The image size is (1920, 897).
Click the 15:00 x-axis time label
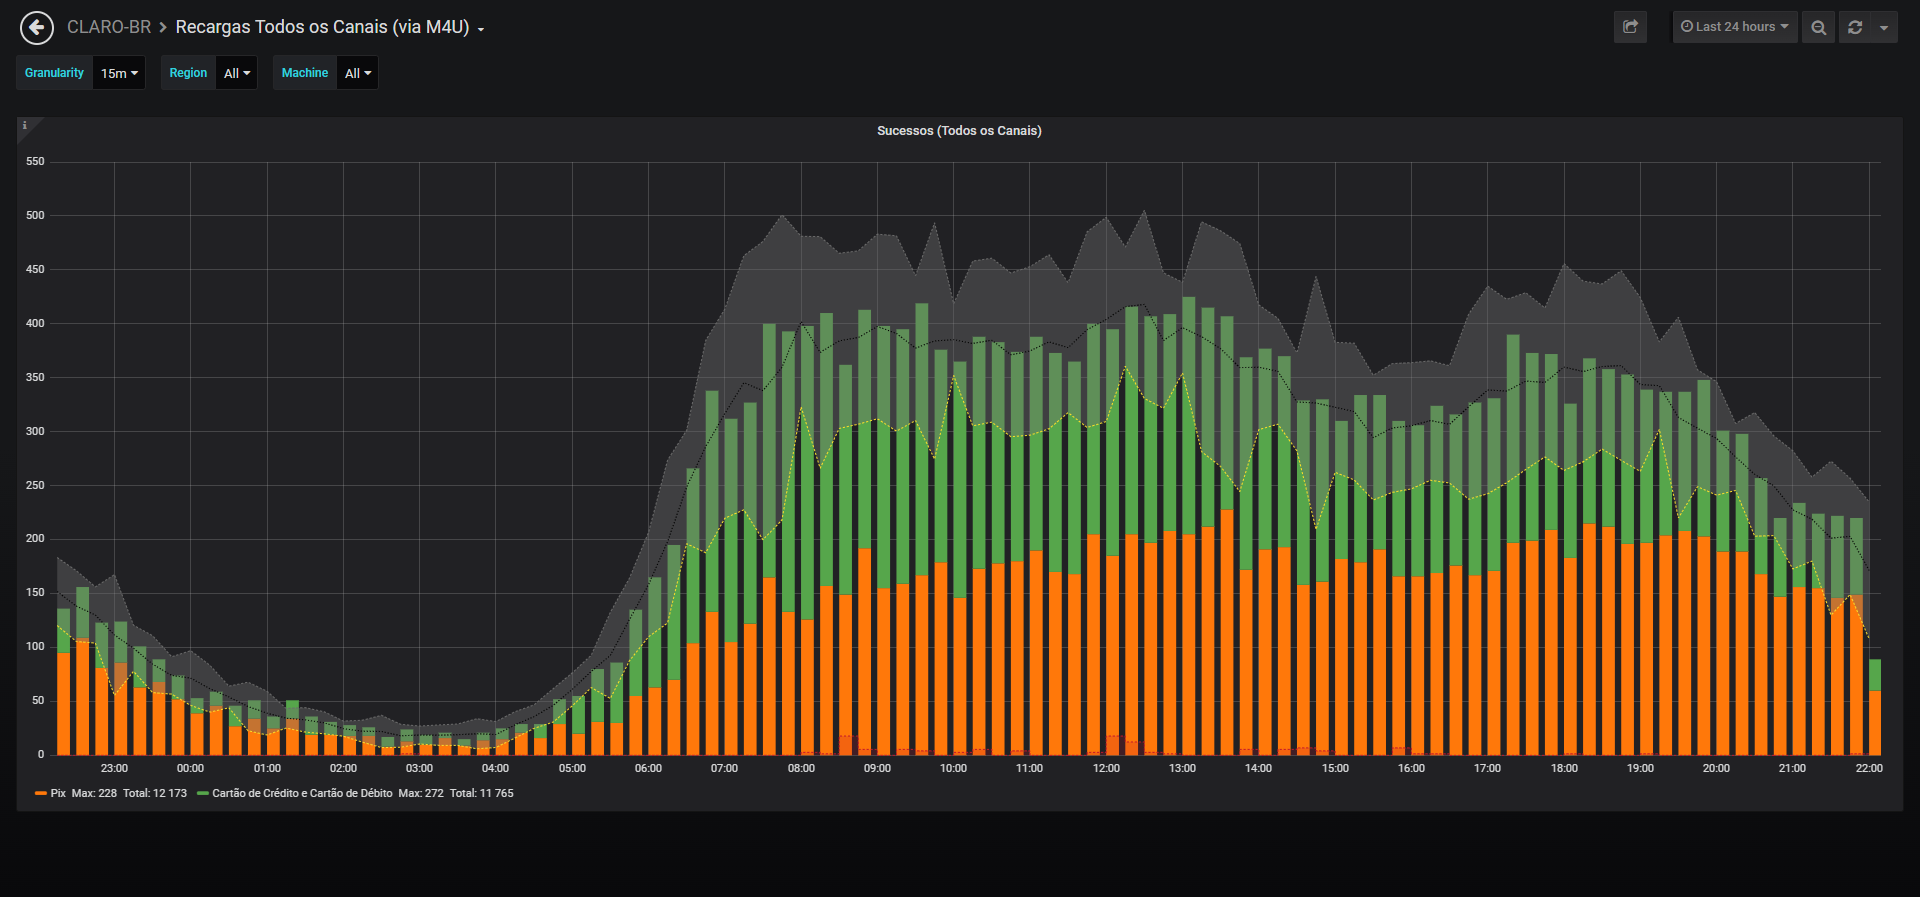tap(1335, 768)
